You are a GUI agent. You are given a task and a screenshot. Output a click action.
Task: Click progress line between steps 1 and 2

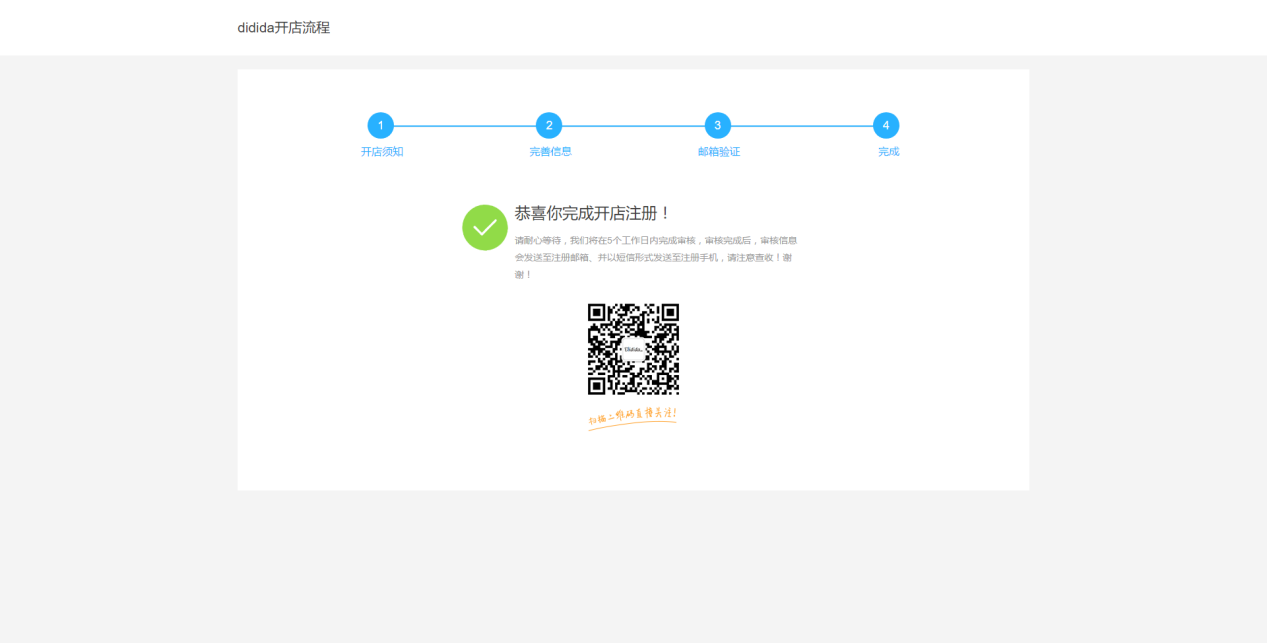pos(464,126)
